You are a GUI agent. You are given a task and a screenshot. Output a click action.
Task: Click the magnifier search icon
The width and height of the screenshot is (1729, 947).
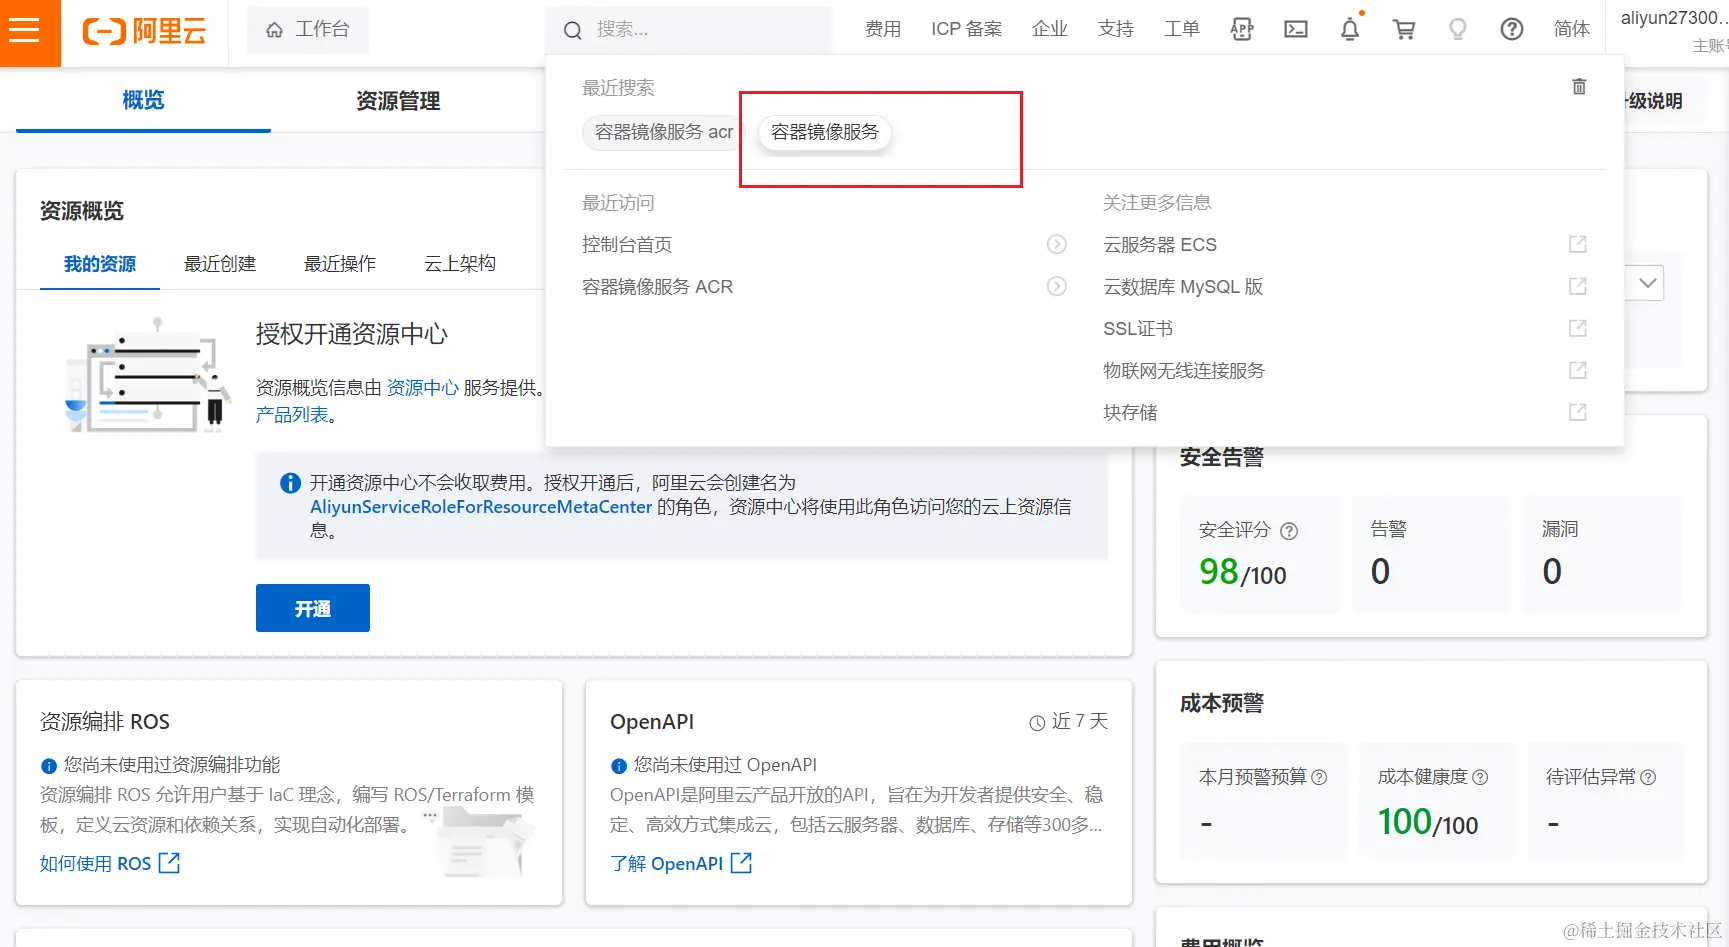573,31
